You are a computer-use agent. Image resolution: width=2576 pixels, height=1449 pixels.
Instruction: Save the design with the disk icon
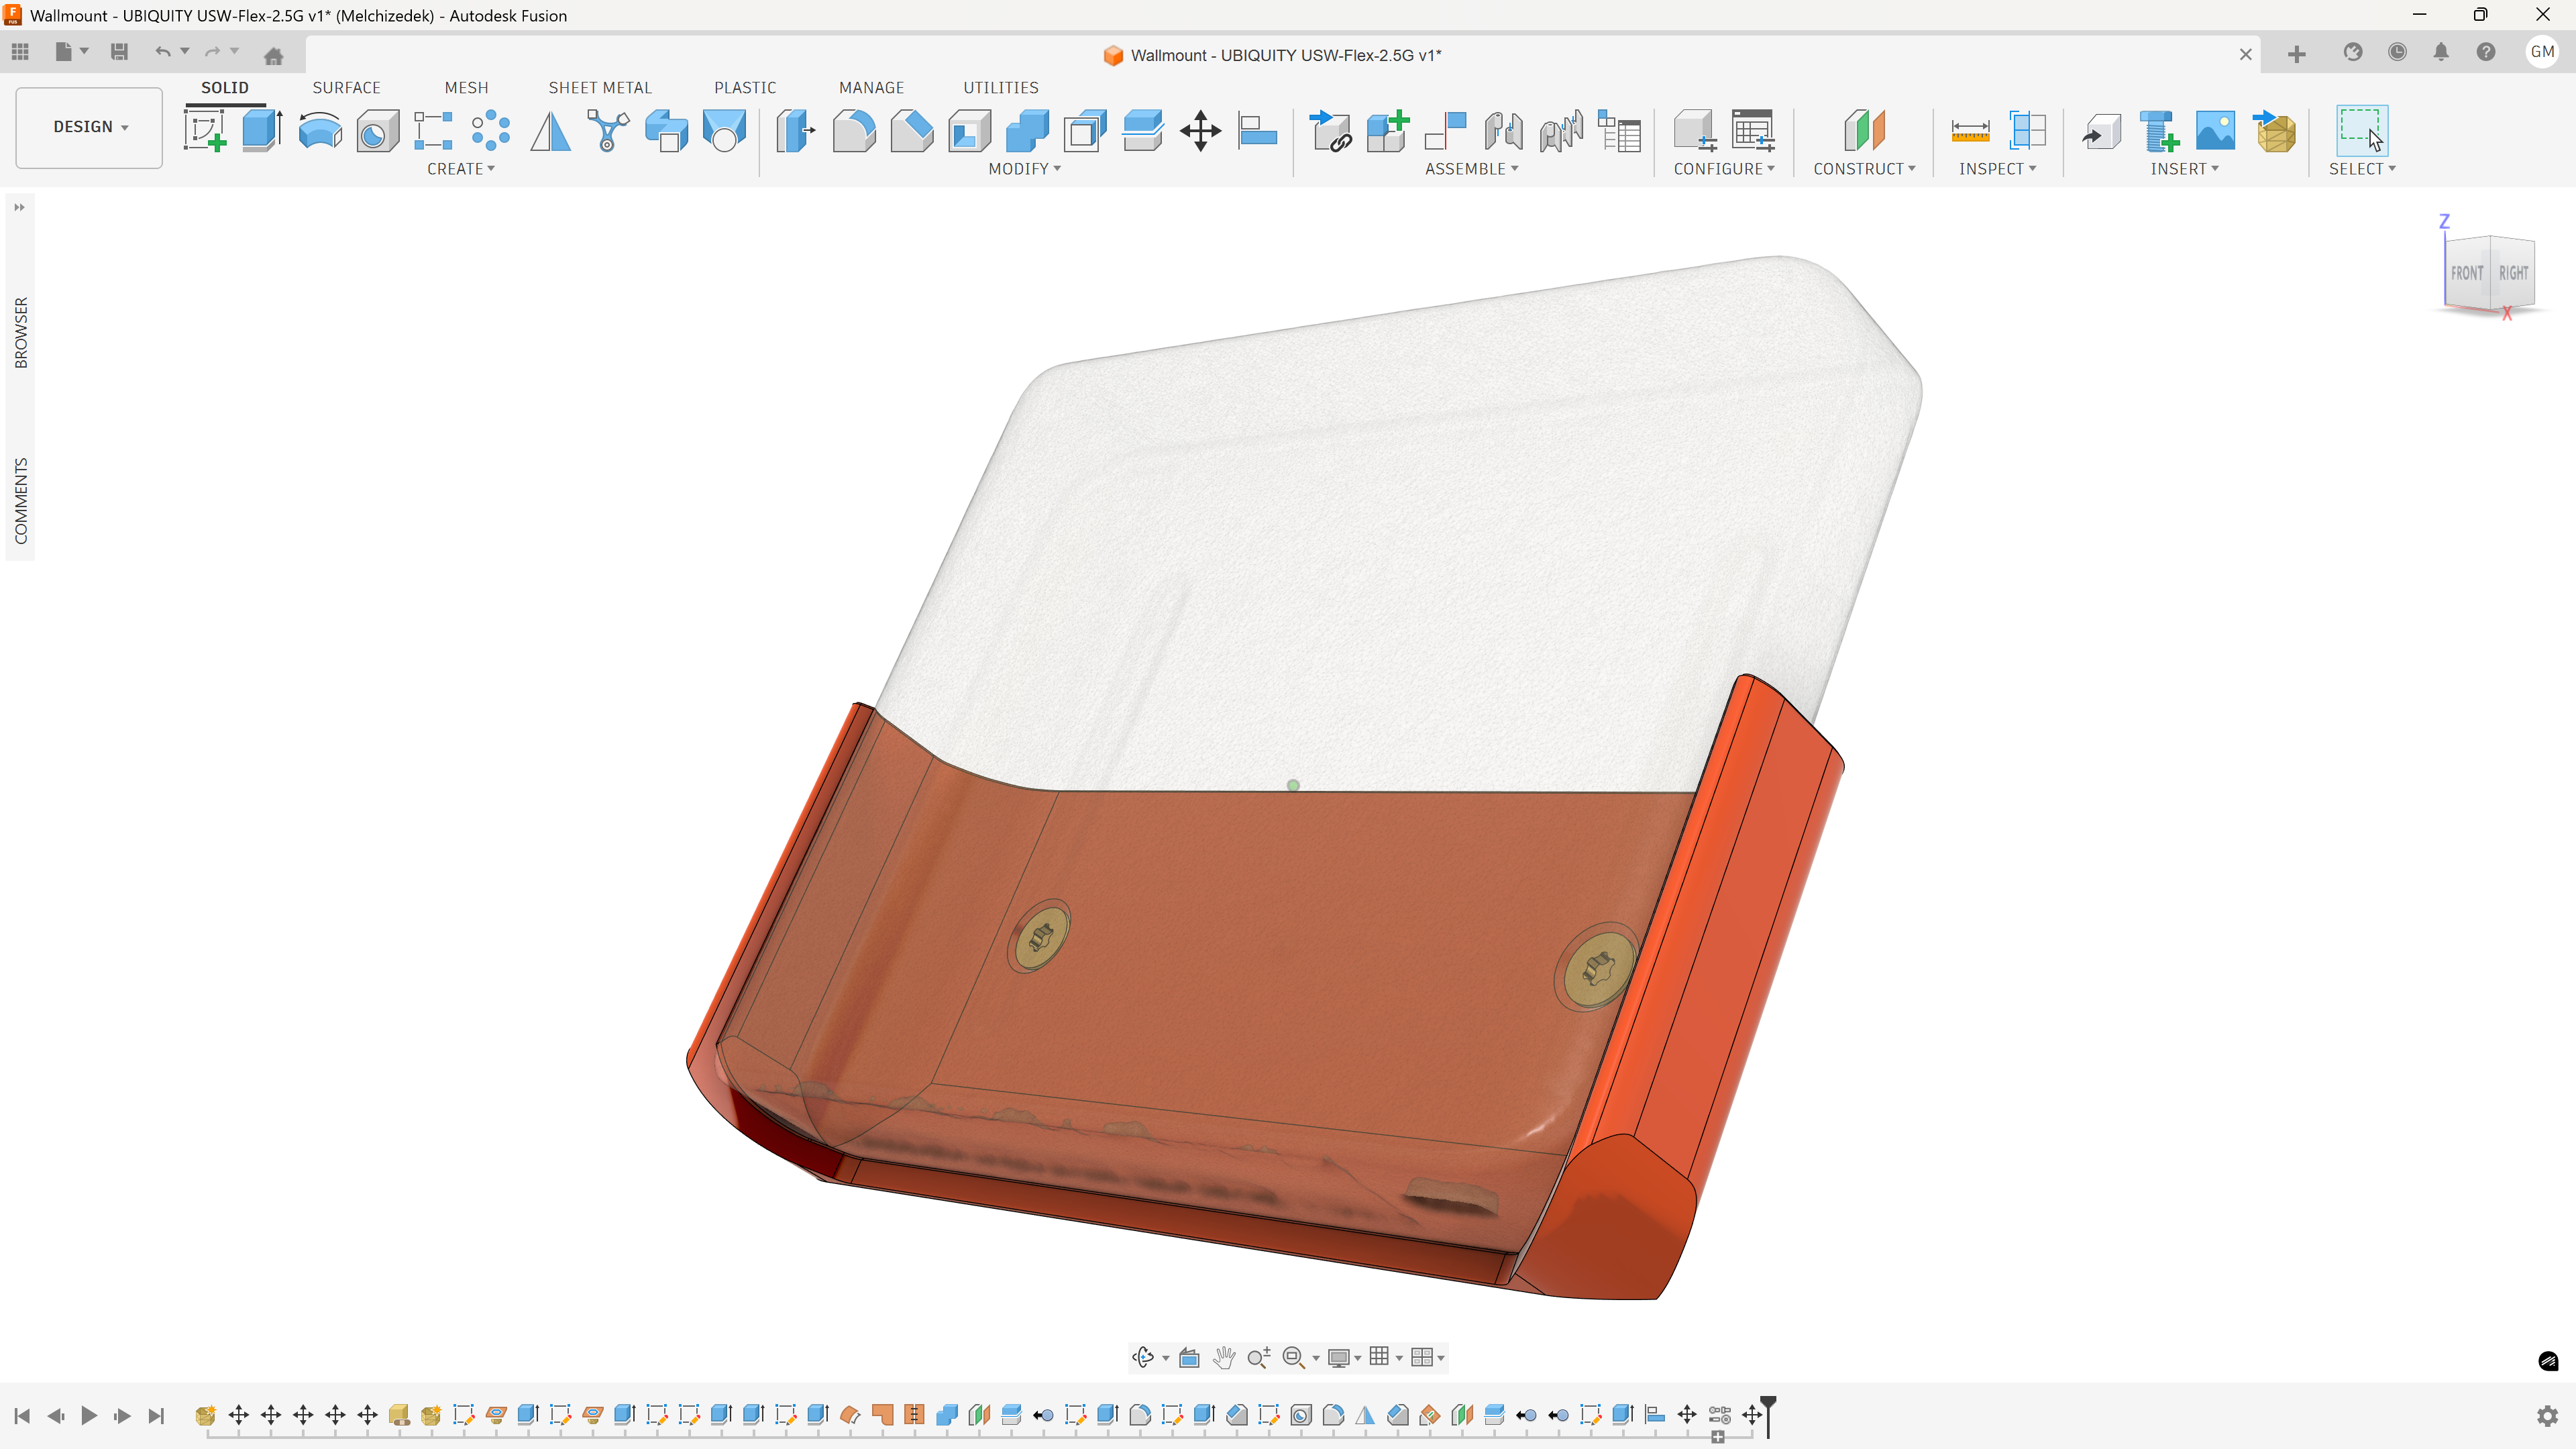119,52
